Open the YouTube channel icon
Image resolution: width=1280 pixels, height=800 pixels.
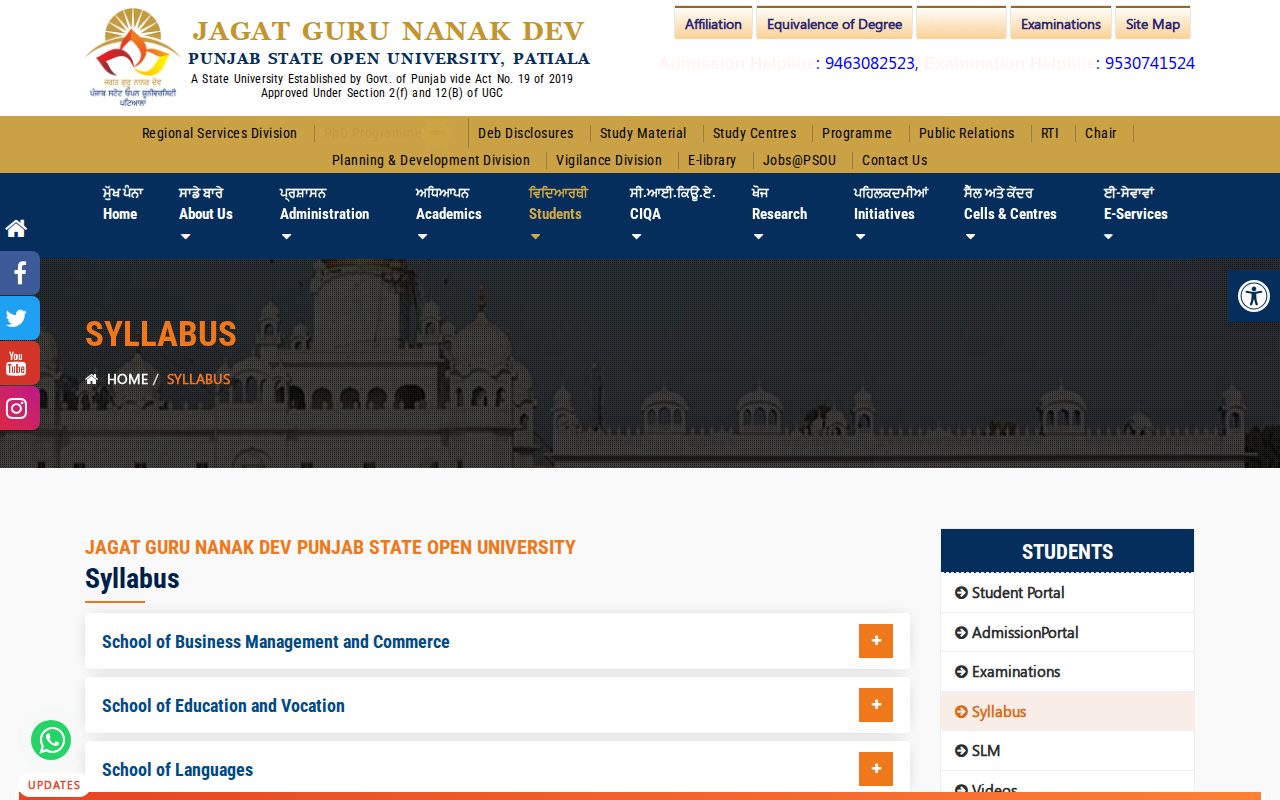coord(19,363)
